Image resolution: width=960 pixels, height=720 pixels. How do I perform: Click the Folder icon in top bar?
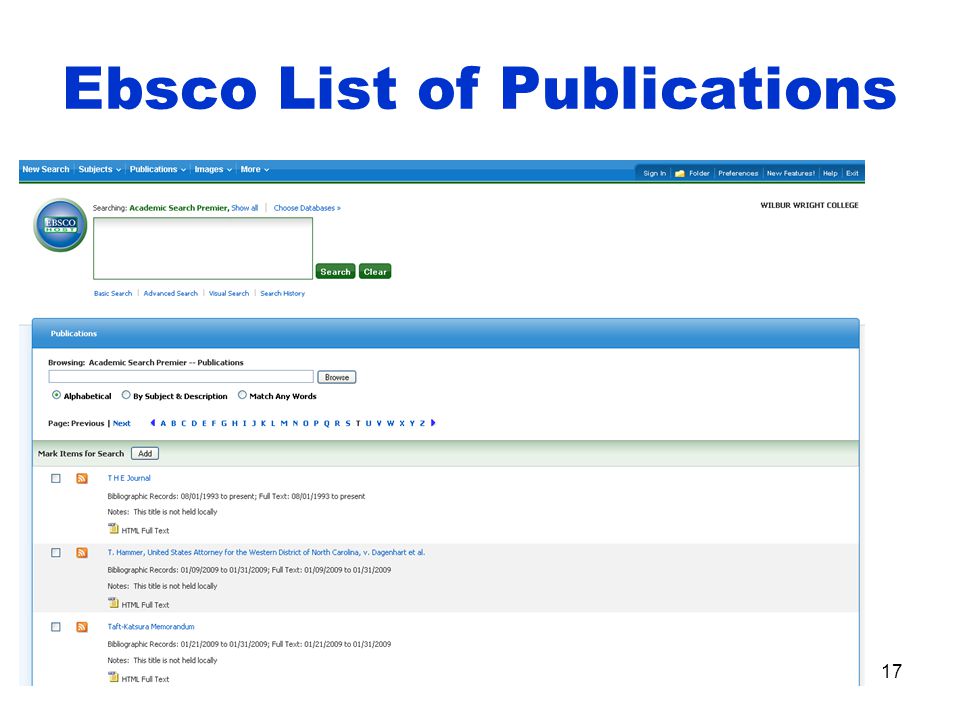tap(680, 173)
